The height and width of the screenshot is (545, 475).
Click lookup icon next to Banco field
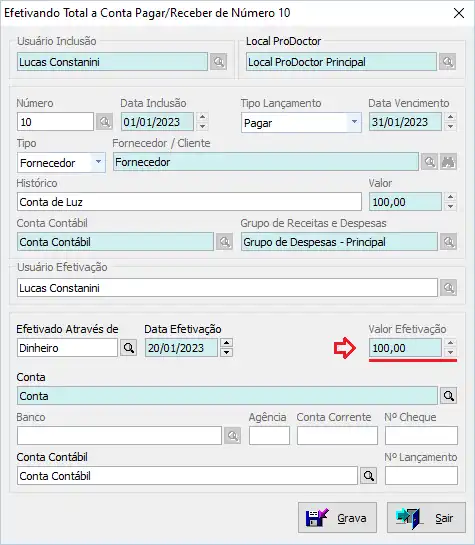tap(232, 436)
